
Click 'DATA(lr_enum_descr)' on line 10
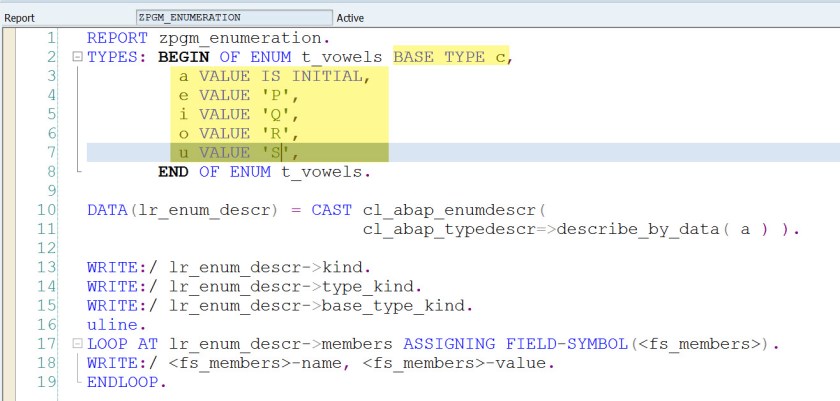[183, 210]
